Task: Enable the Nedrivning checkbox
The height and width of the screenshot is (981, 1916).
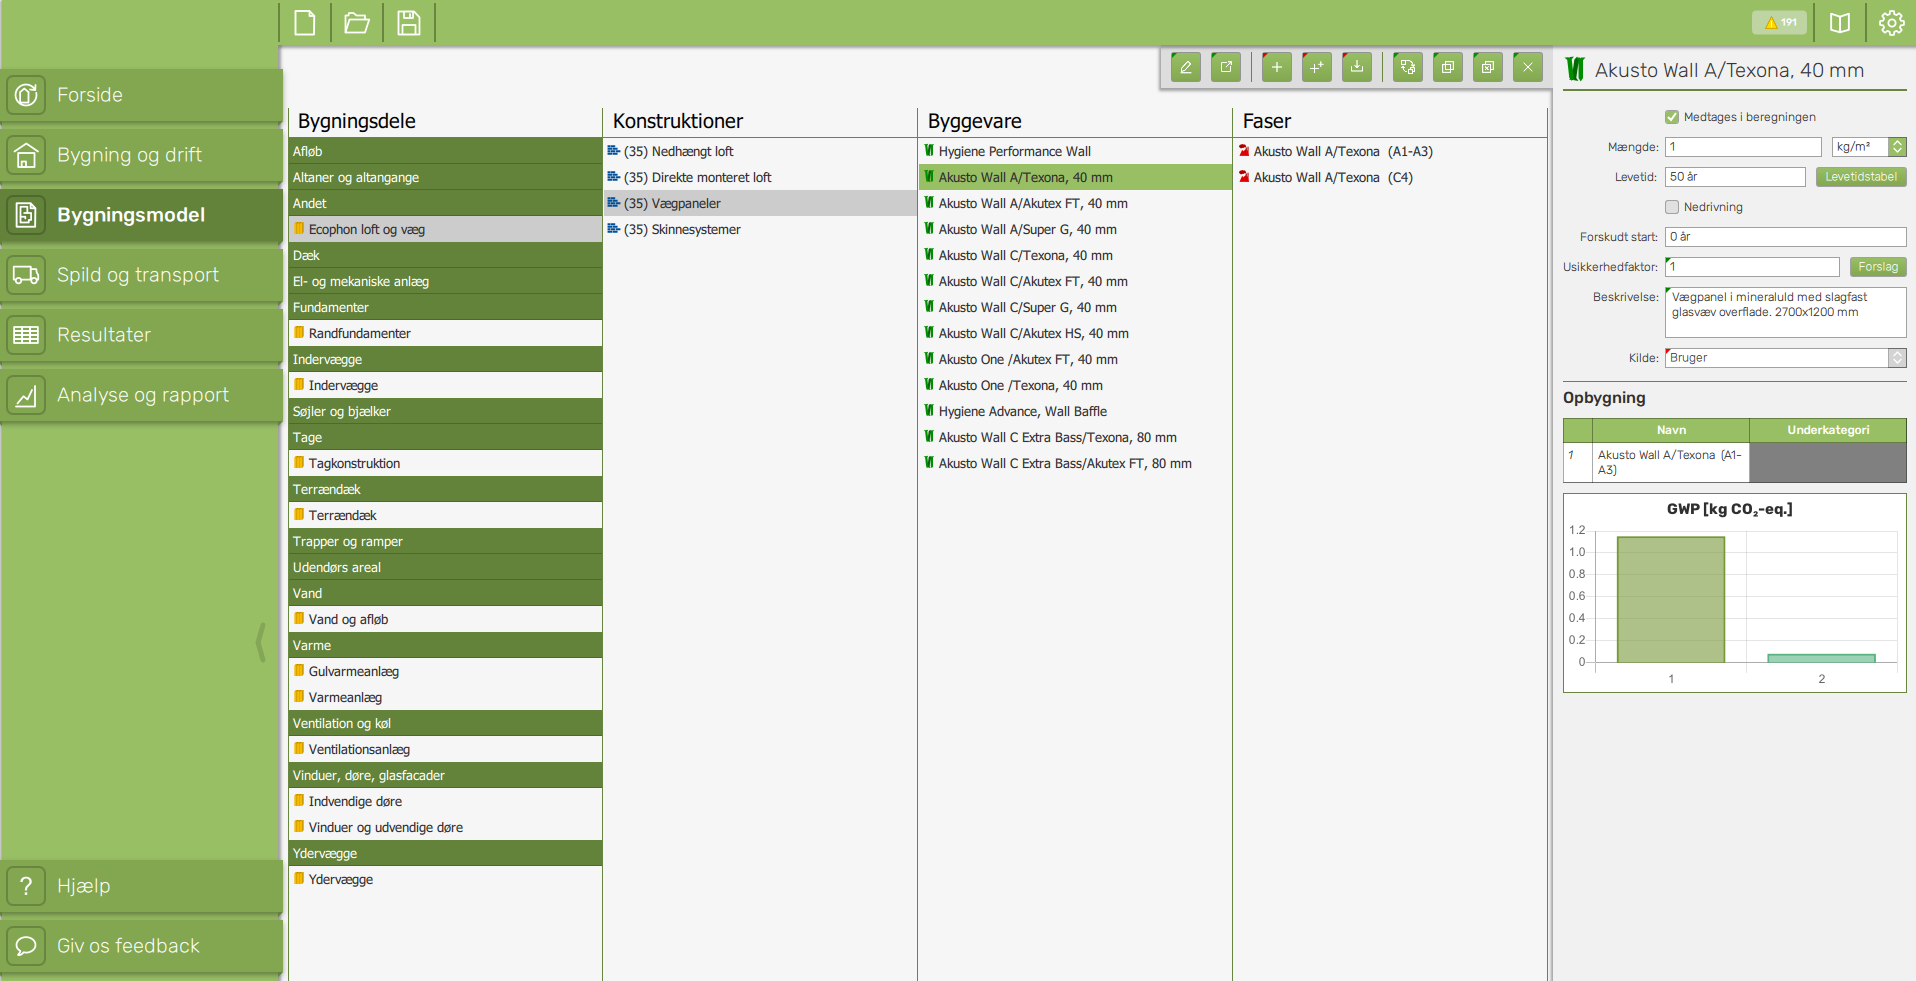Action: tap(1671, 207)
